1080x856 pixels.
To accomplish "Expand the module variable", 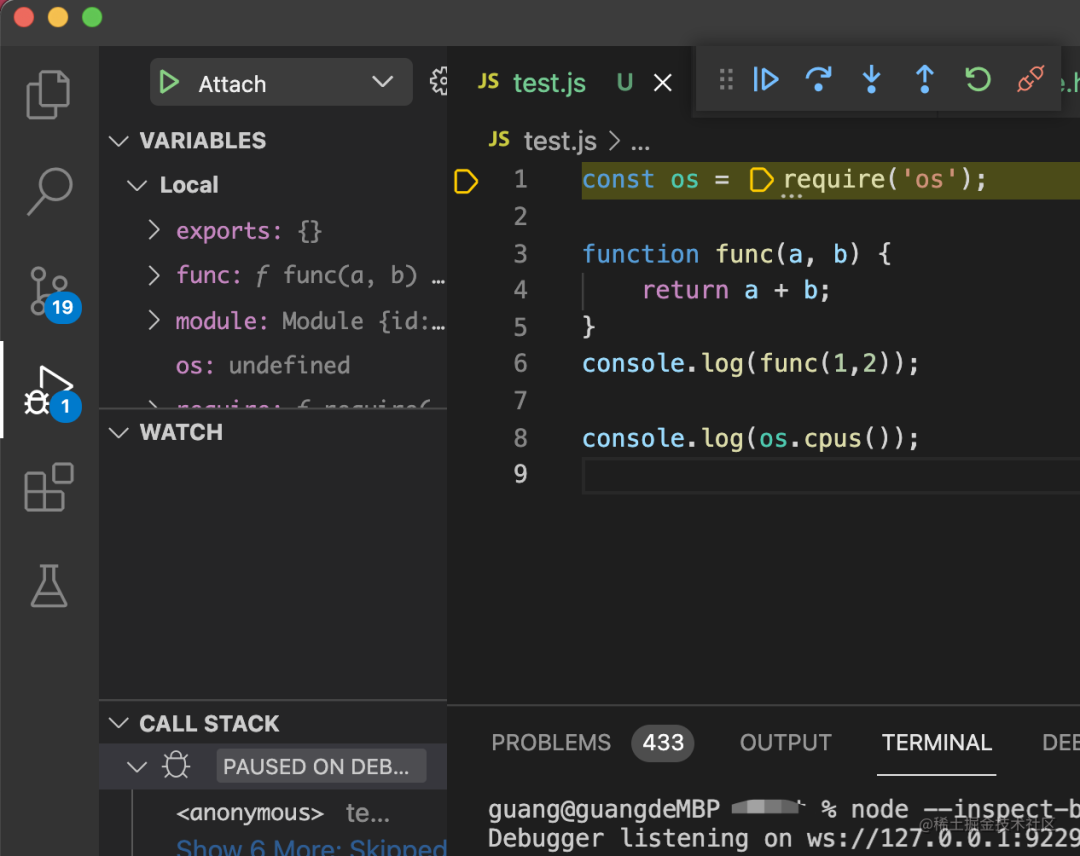I will [154, 320].
